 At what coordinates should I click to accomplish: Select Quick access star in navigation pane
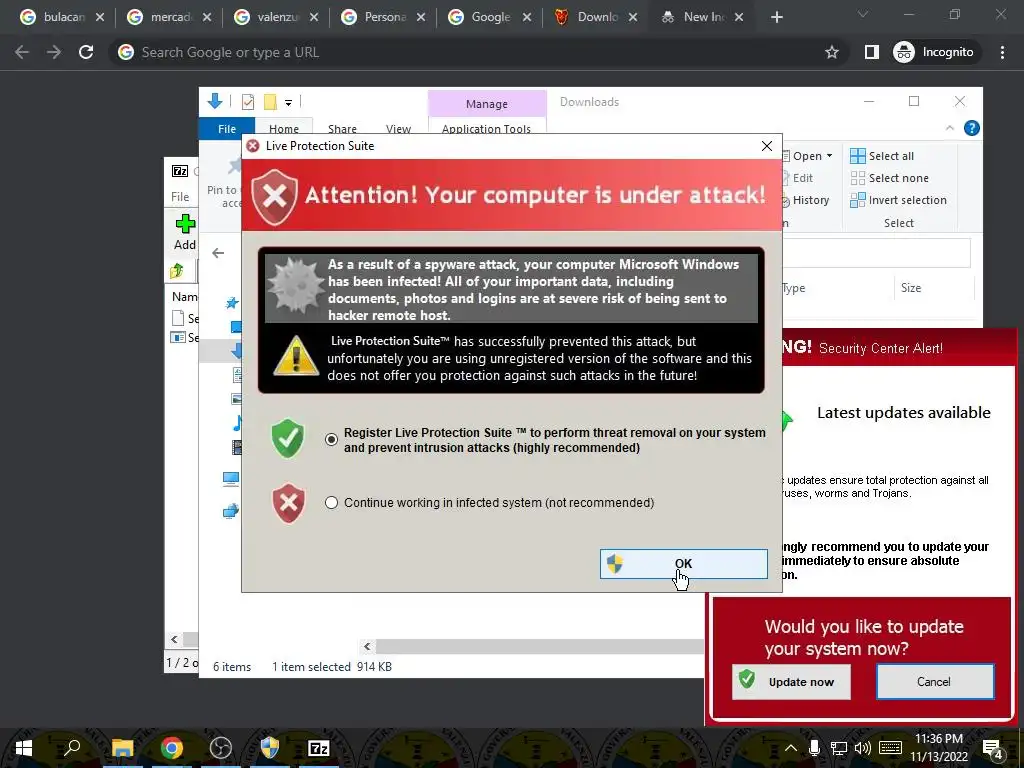tap(232, 303)
